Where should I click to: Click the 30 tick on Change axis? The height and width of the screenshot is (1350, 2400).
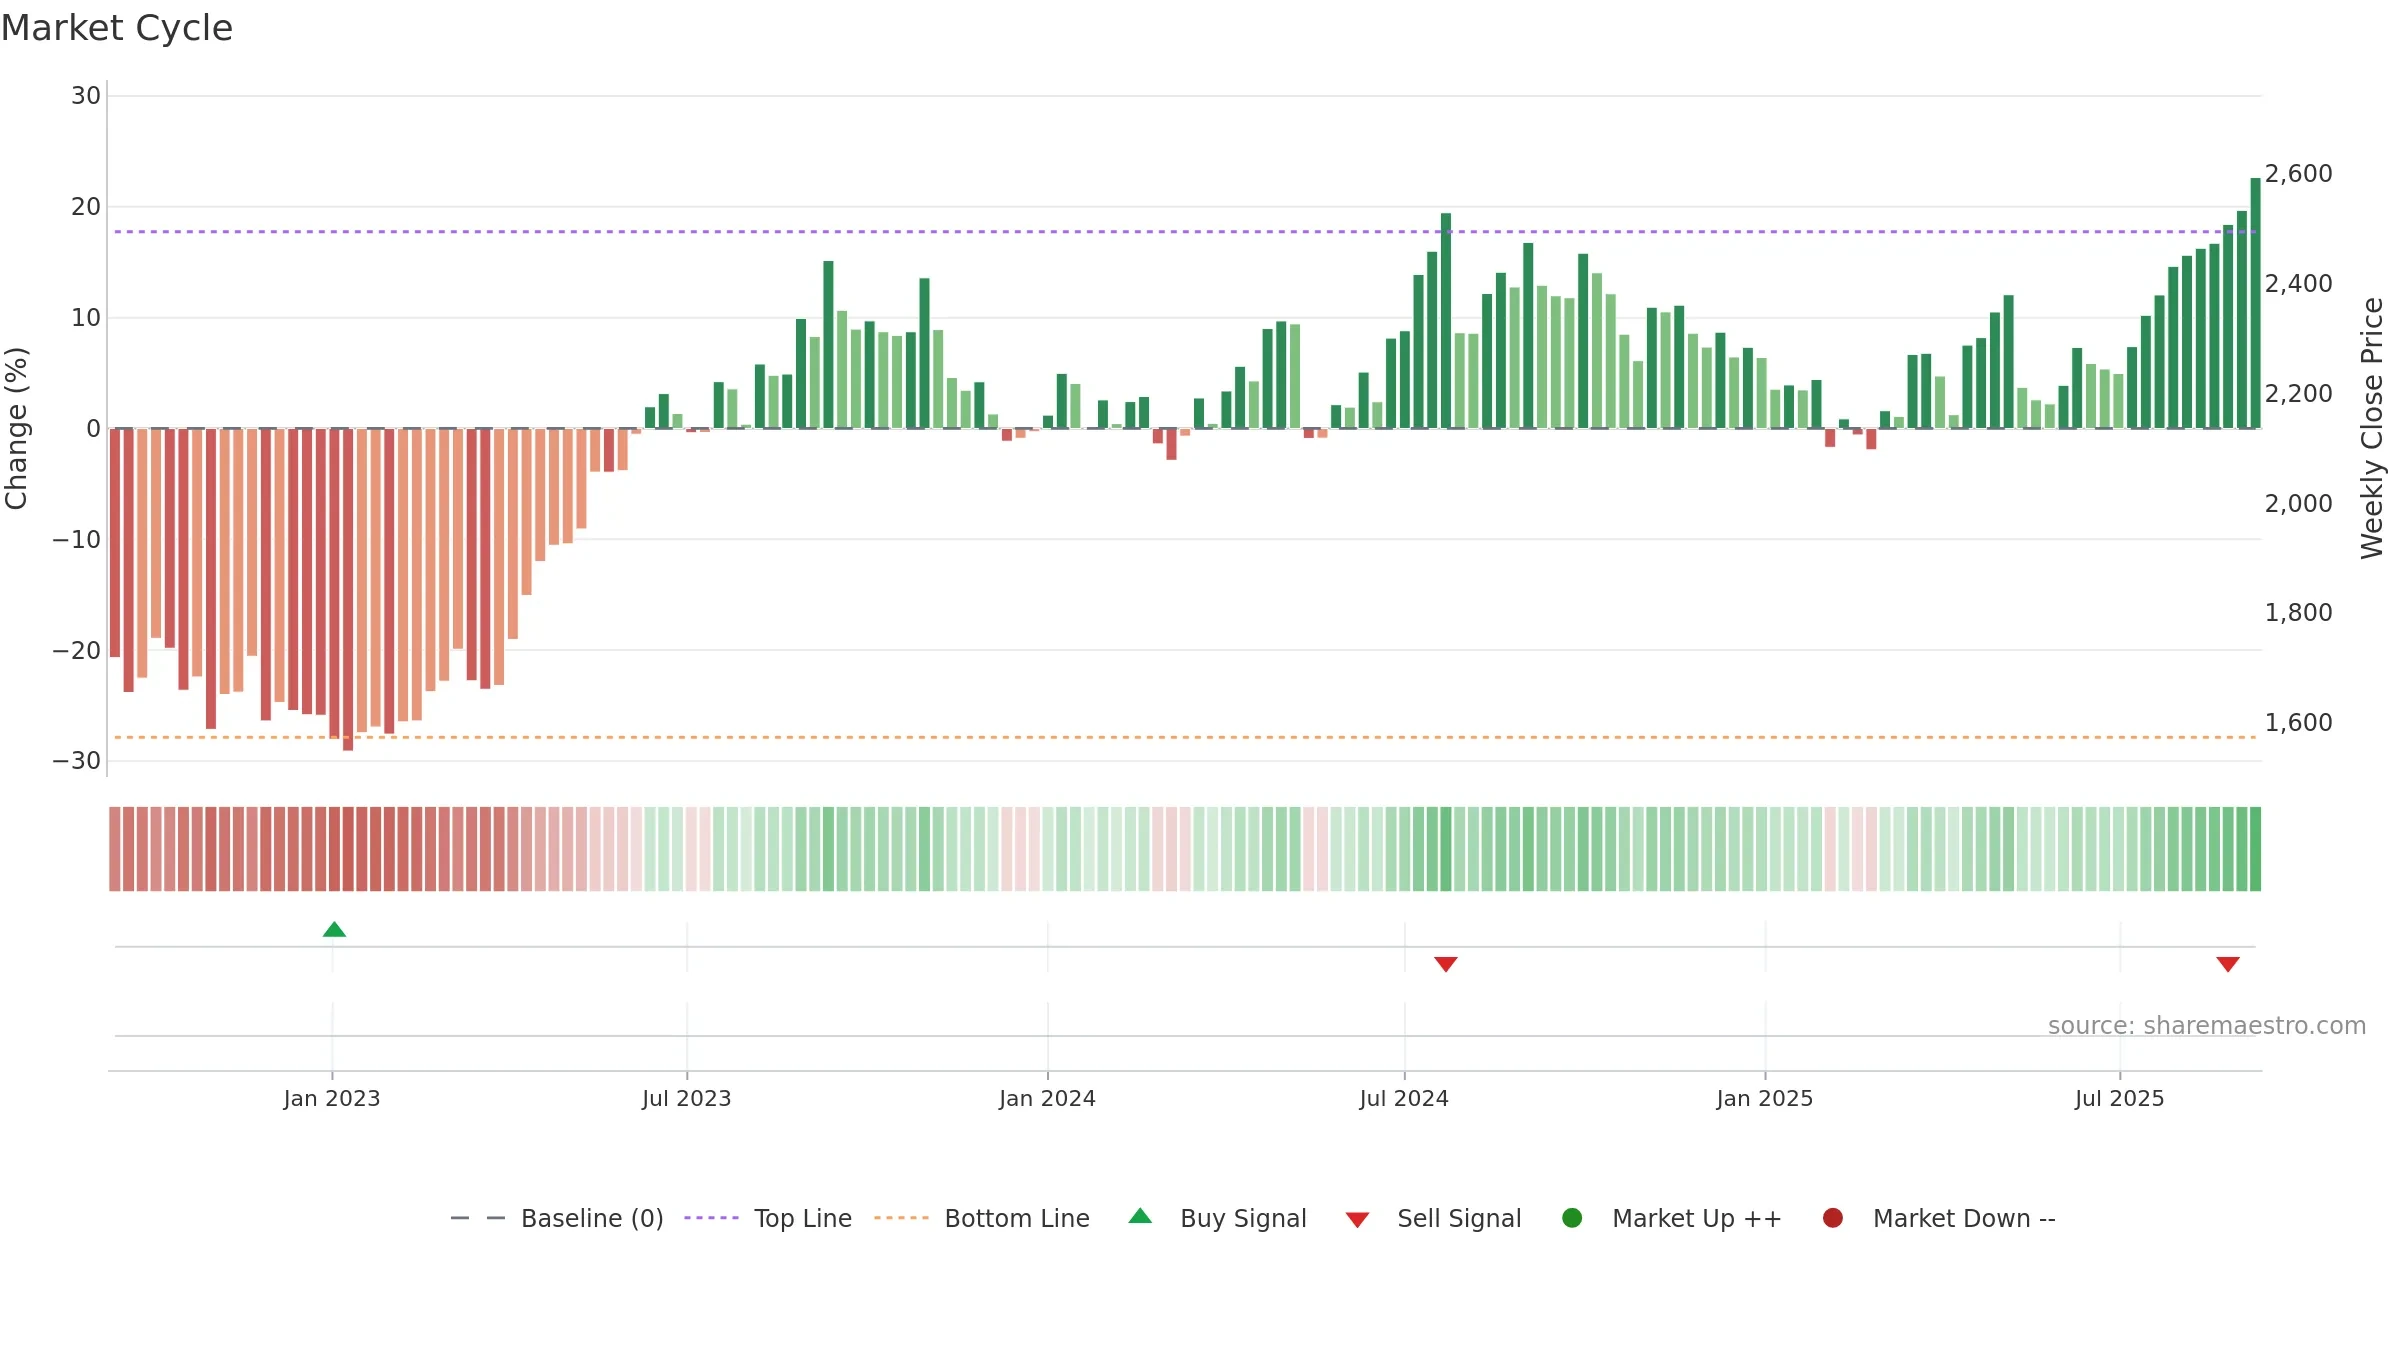point(86,96)
